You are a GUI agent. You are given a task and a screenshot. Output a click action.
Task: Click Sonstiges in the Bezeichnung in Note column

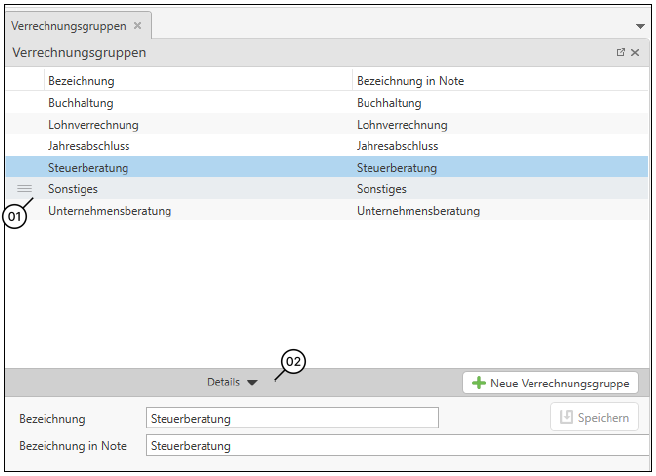click(380, 189)
